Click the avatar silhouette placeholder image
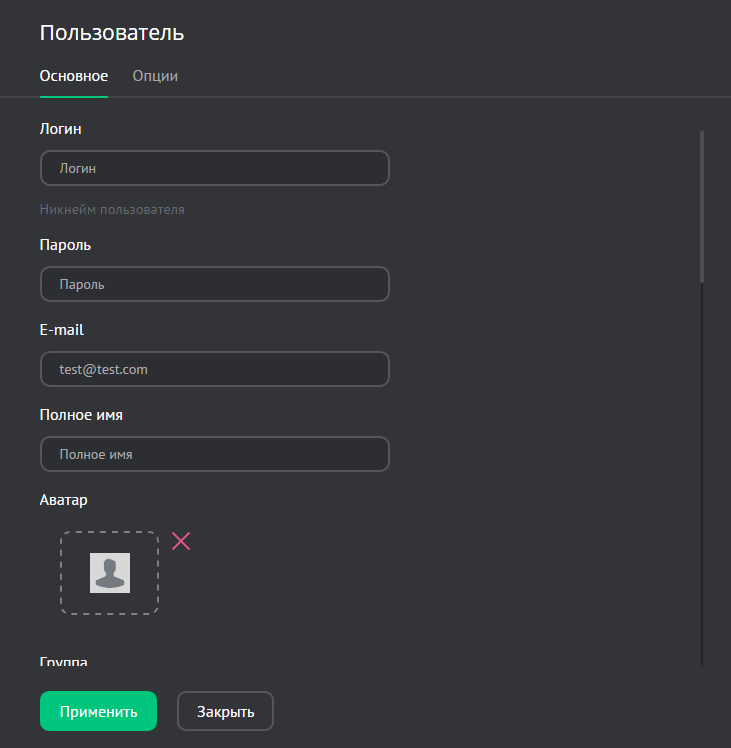Image resolution: width=731 pixels, height=748 pixels. 110,573
